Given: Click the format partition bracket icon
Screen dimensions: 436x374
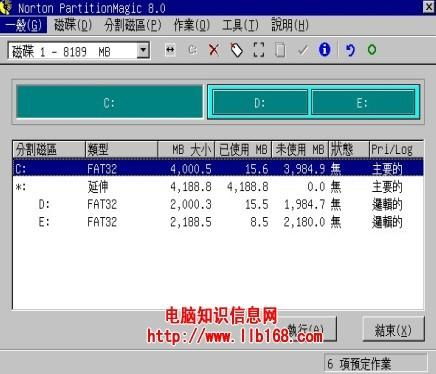Looking at the screenshot, I should tap(259, 50).
